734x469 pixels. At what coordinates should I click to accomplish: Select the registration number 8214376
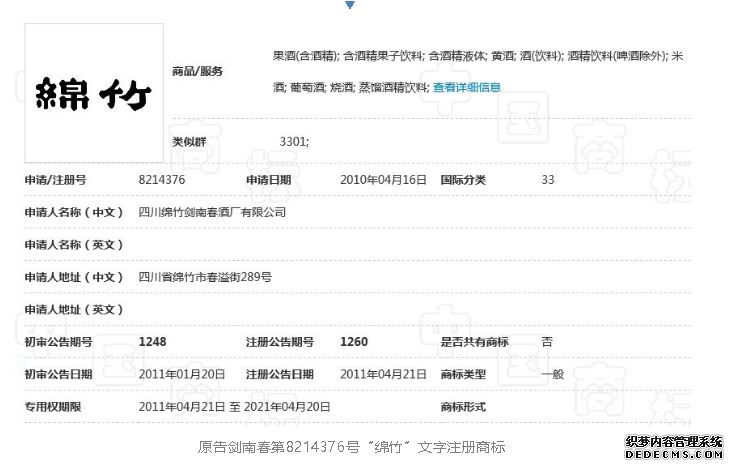tap(162, 180)
